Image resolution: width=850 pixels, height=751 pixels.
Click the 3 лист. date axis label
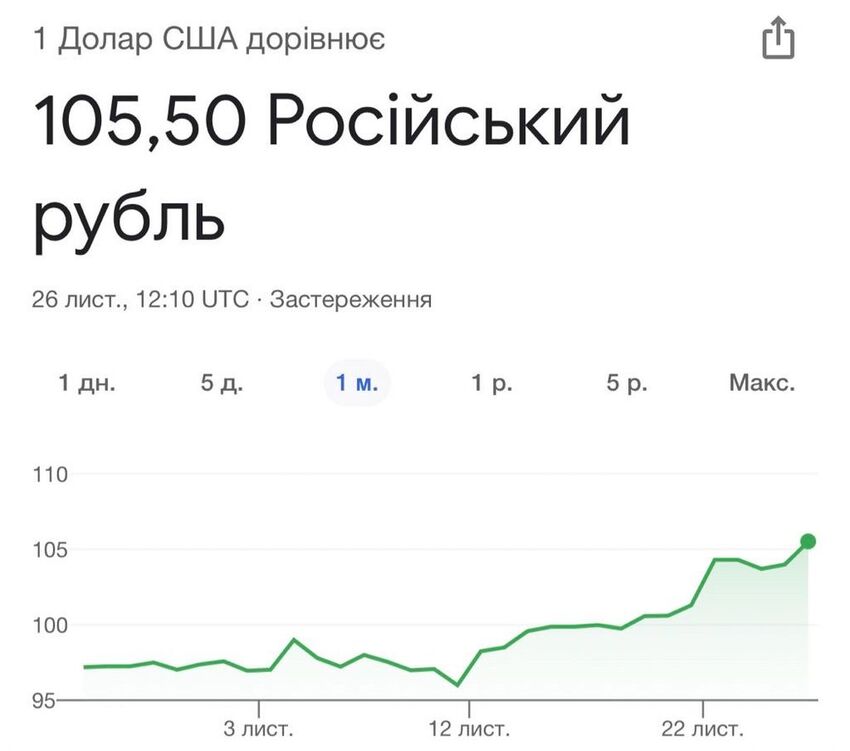tap(258, 729)
